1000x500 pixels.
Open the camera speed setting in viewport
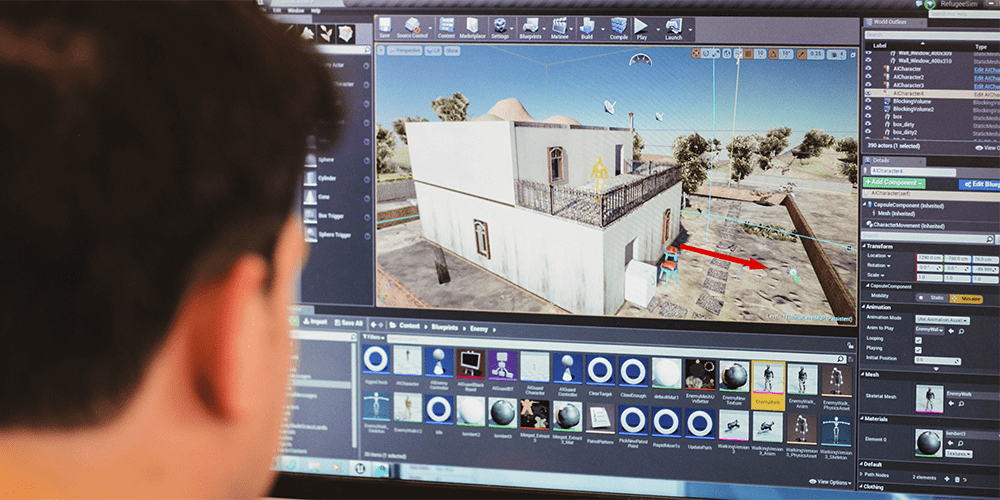(837, 55)
